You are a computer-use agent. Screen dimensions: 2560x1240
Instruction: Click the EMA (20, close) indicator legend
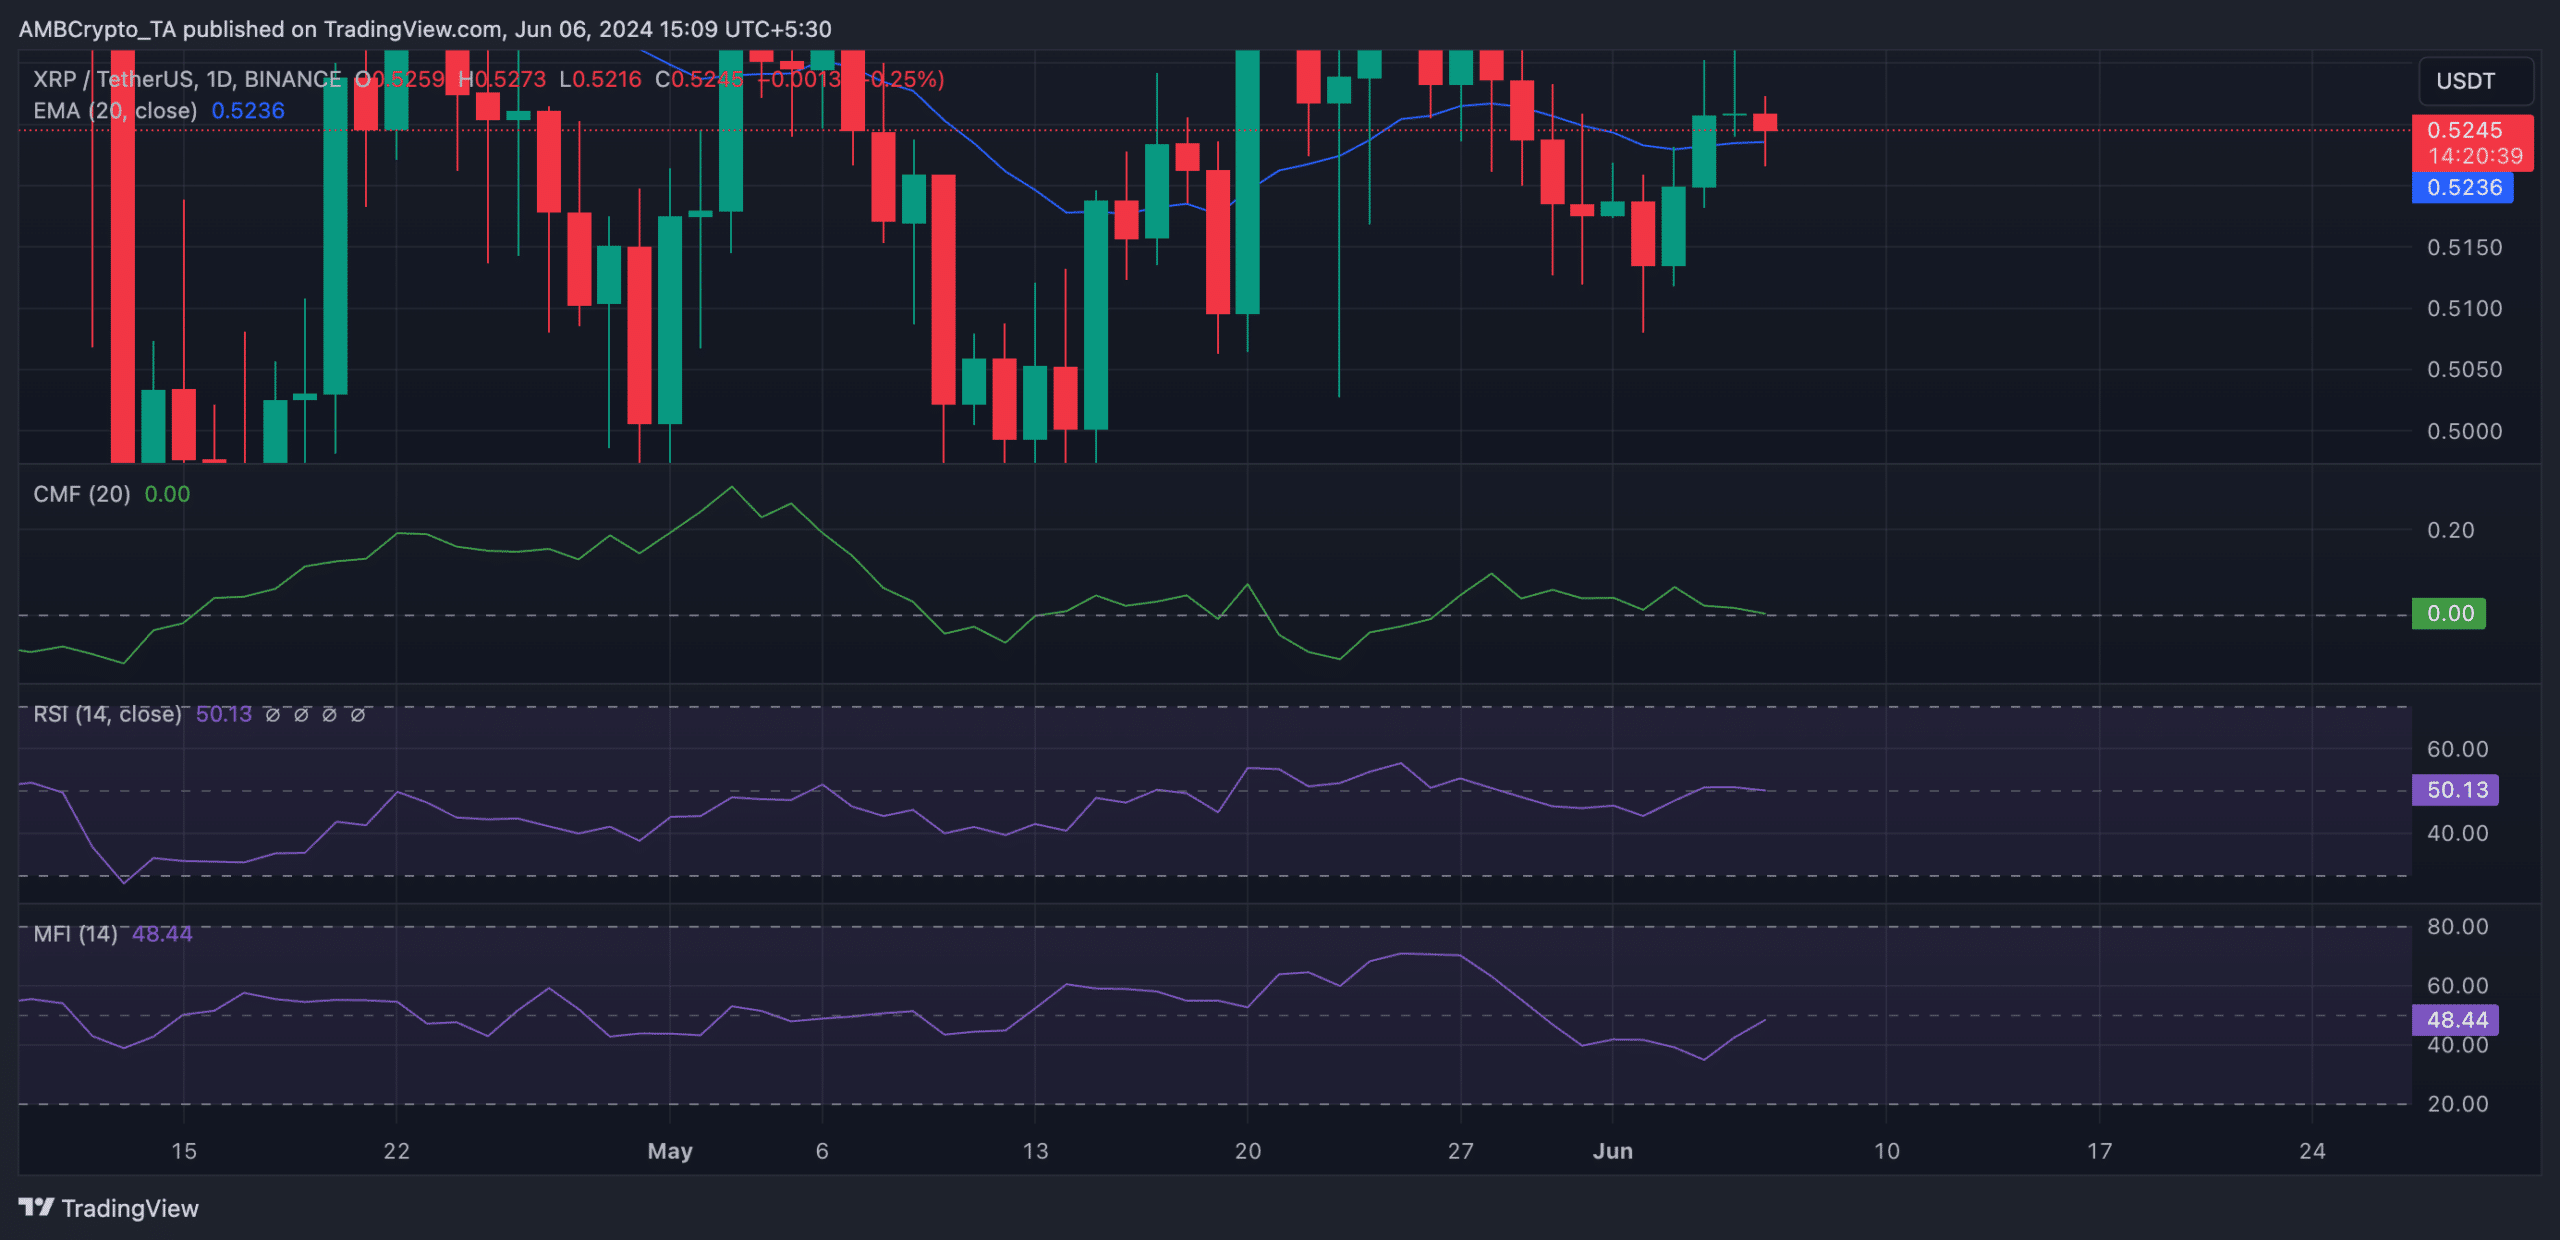point(115,110)
